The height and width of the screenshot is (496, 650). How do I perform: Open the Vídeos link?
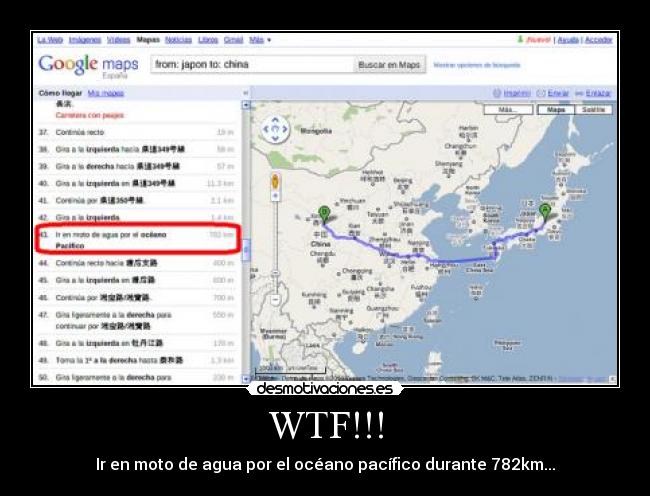pyautogui.click(x=119, y=40)
